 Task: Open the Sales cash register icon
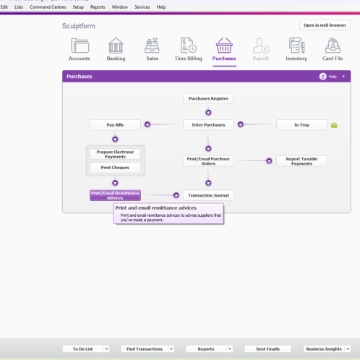coord(152,46)
